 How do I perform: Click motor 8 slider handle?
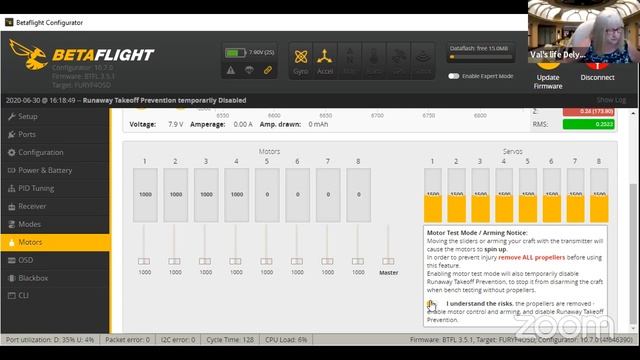point(358,261)
